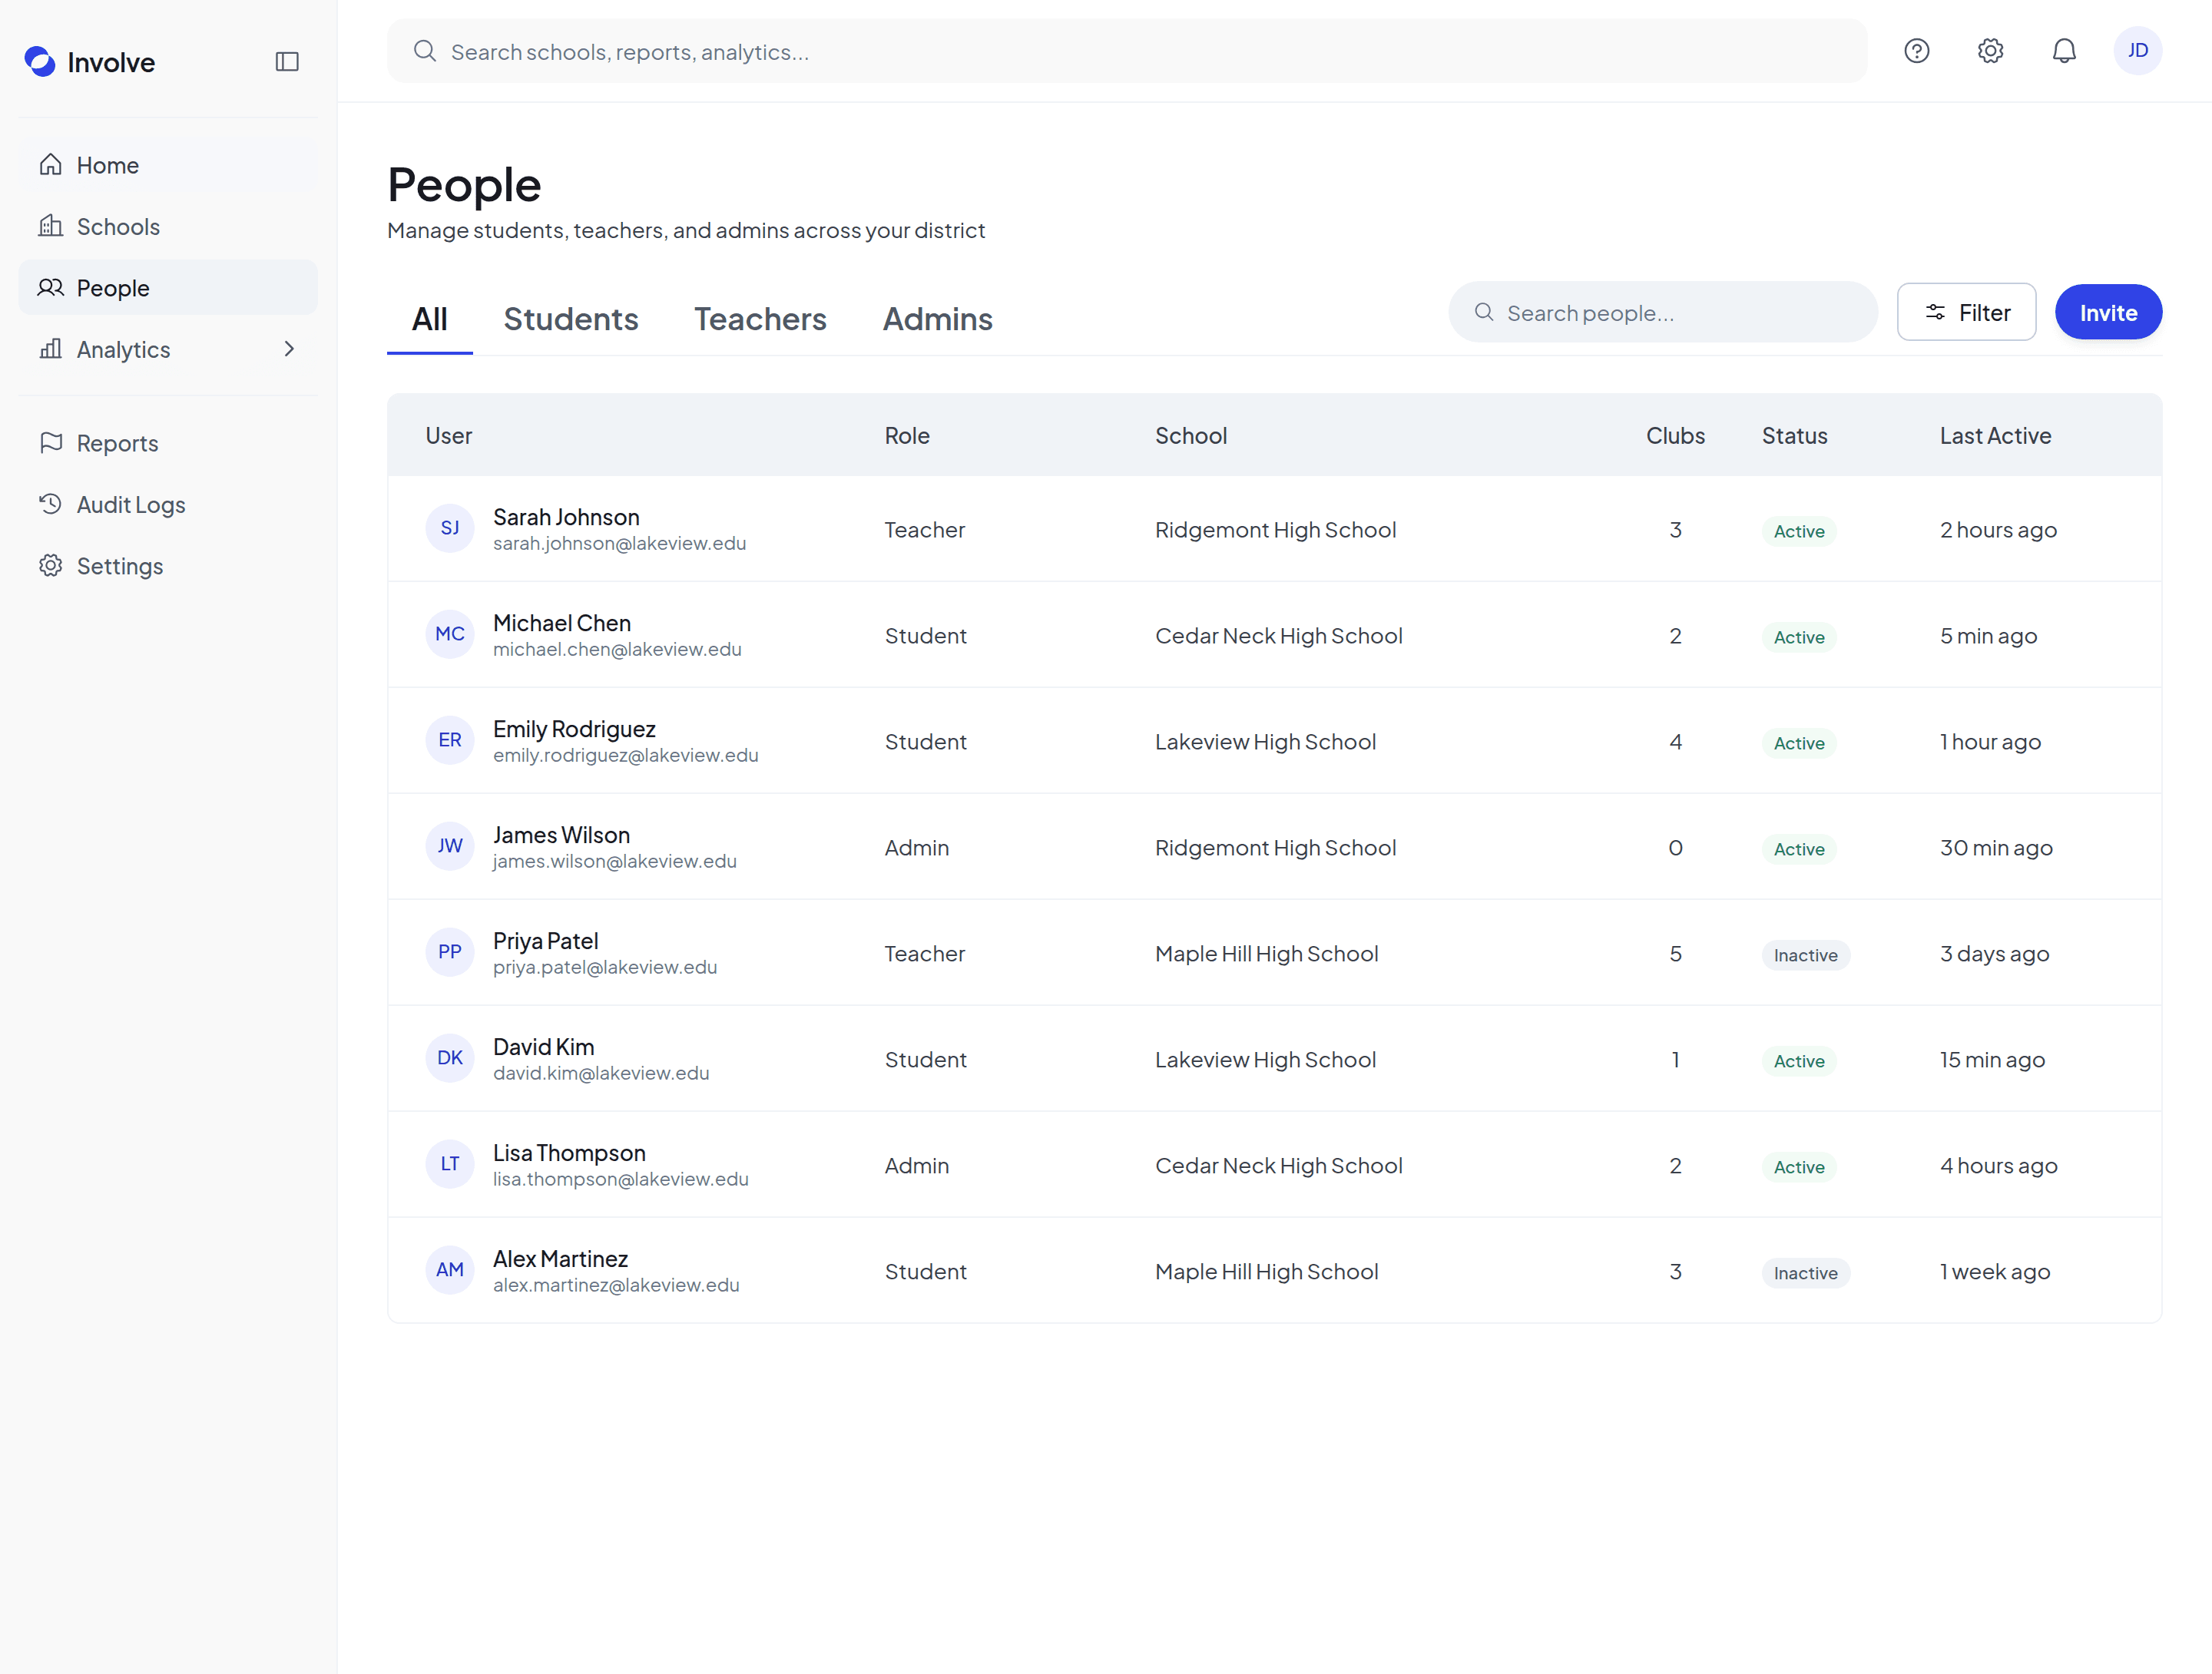Click the '3 days ago' last active cell
The image size is (2212, 1674).
pyautogui.click(x=1994, y=953)
